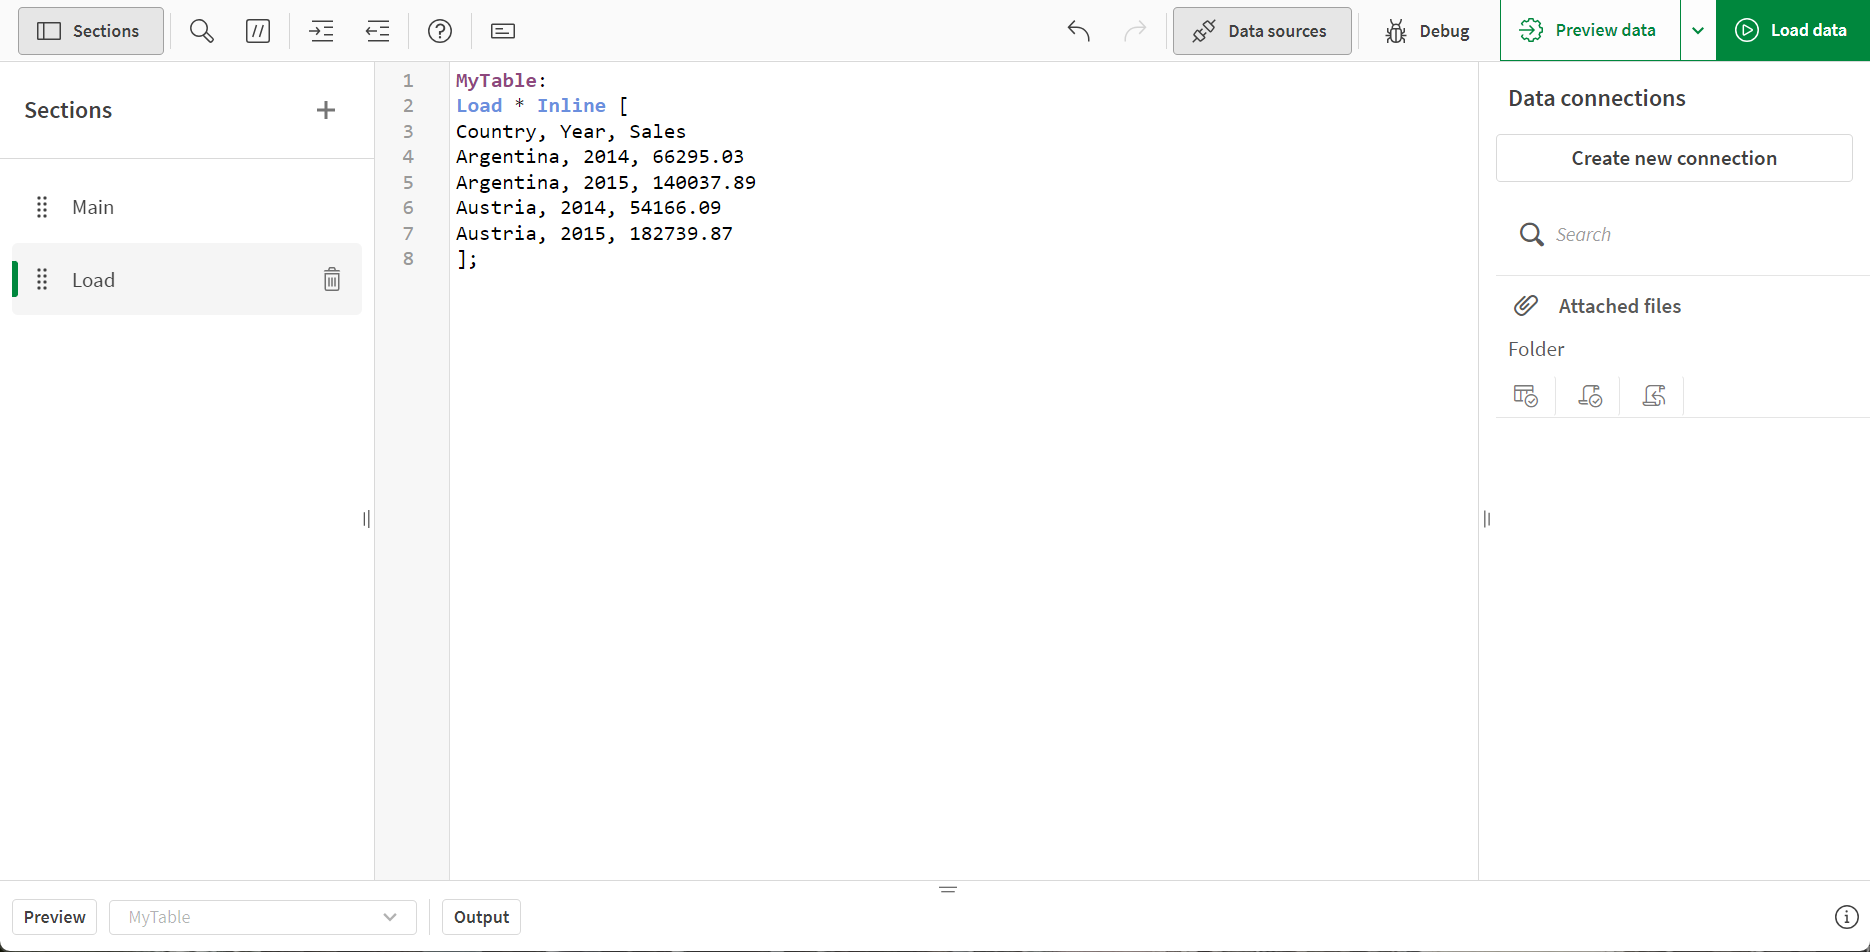The height and width of the screenshot is (952, 1870).
Task: Start the Debug mode
Action: (1428, 31)
